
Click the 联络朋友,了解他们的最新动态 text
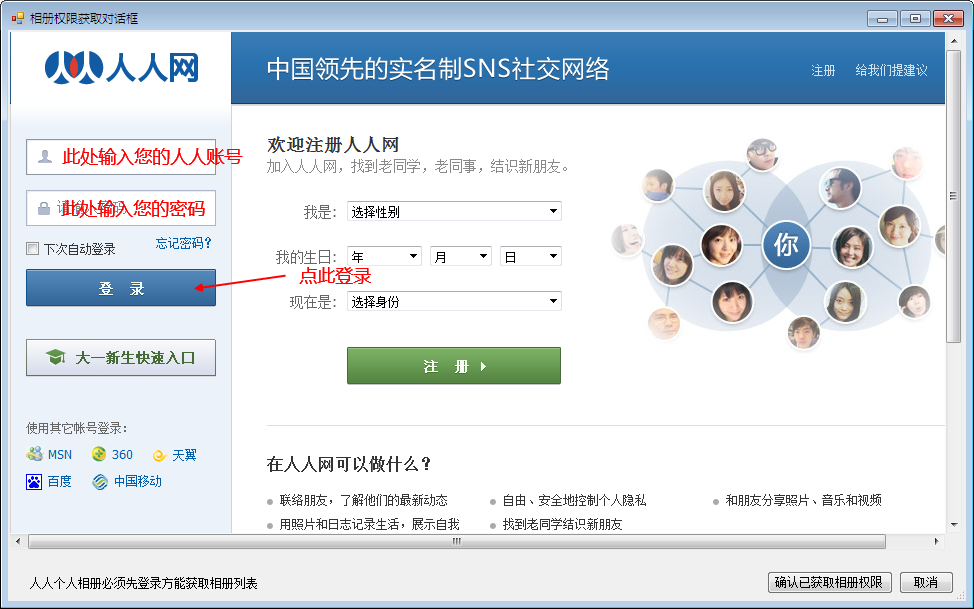(363, 500)
